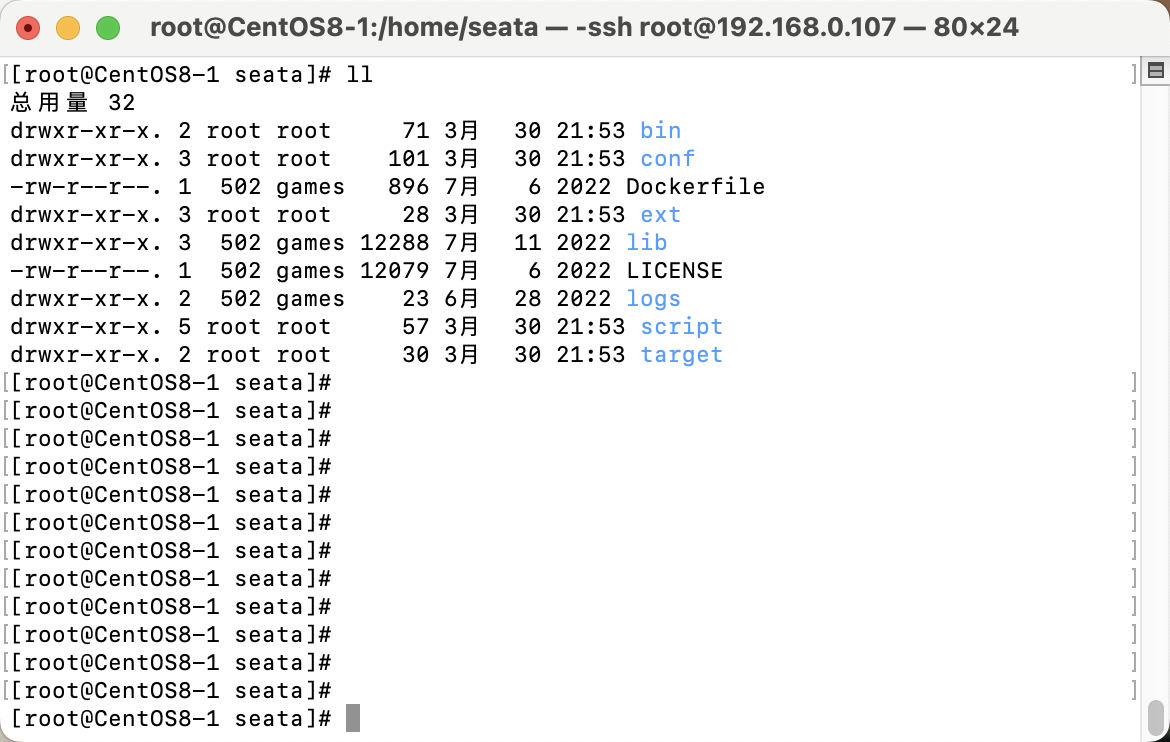Image resolution: width=1170 pixels, height=742 pixels.
Task: Click the blue bin directory name
Action: coord(660,131)
